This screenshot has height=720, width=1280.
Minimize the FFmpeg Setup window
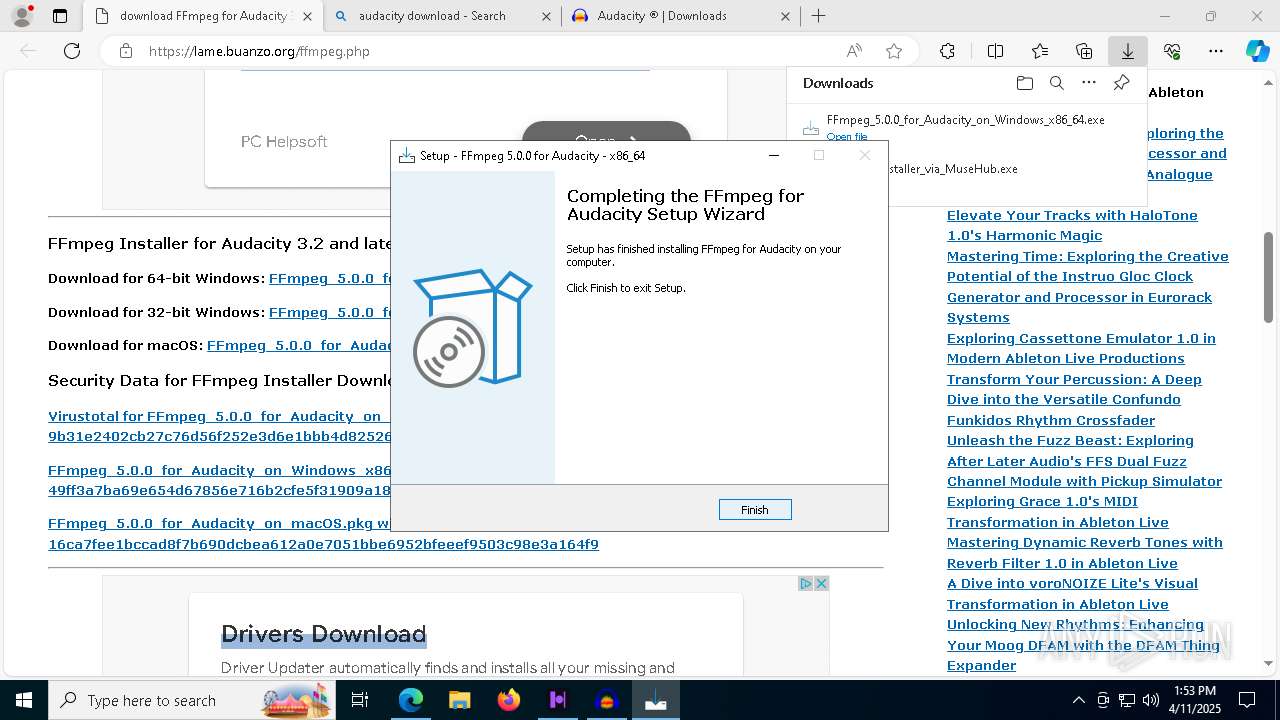pos(773,155)
